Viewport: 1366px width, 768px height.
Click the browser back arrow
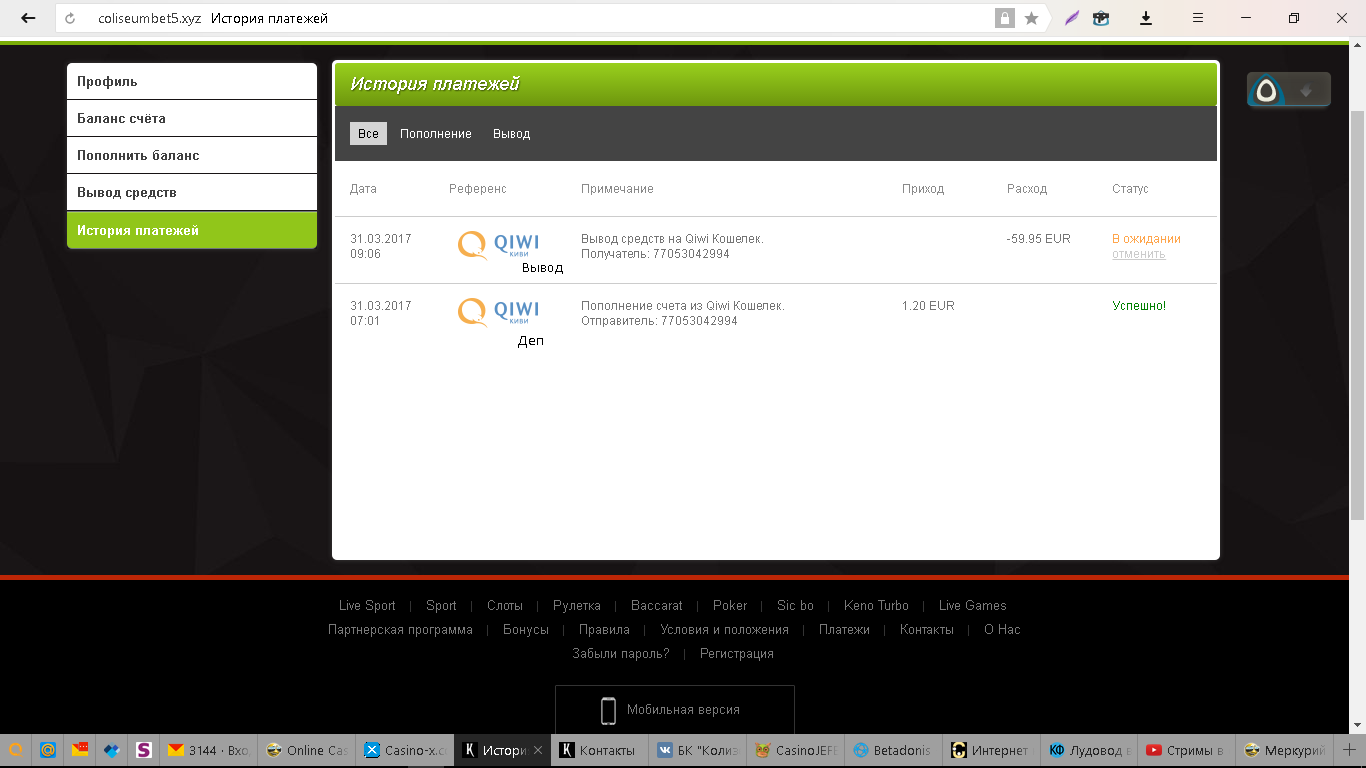28,18
